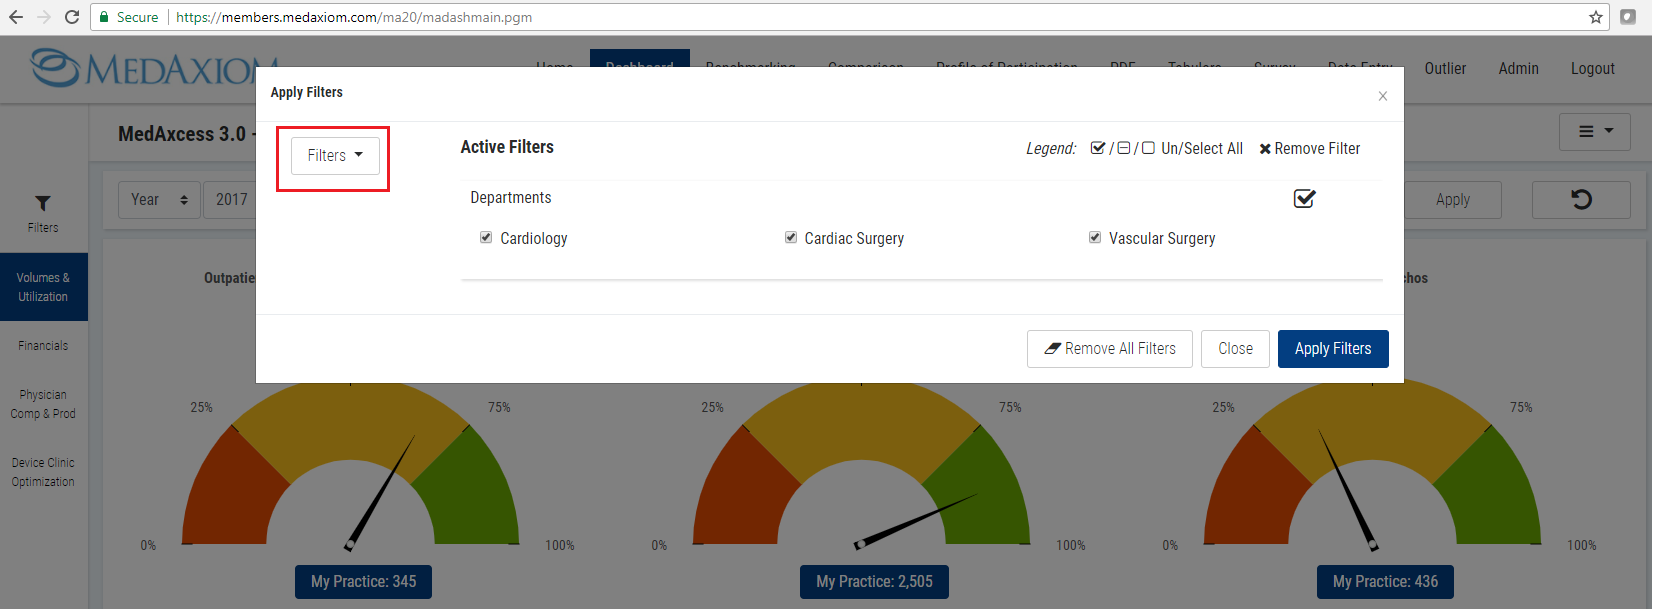Open the Outlier menu item
1657x609 pixels.
pos(1445,68)
